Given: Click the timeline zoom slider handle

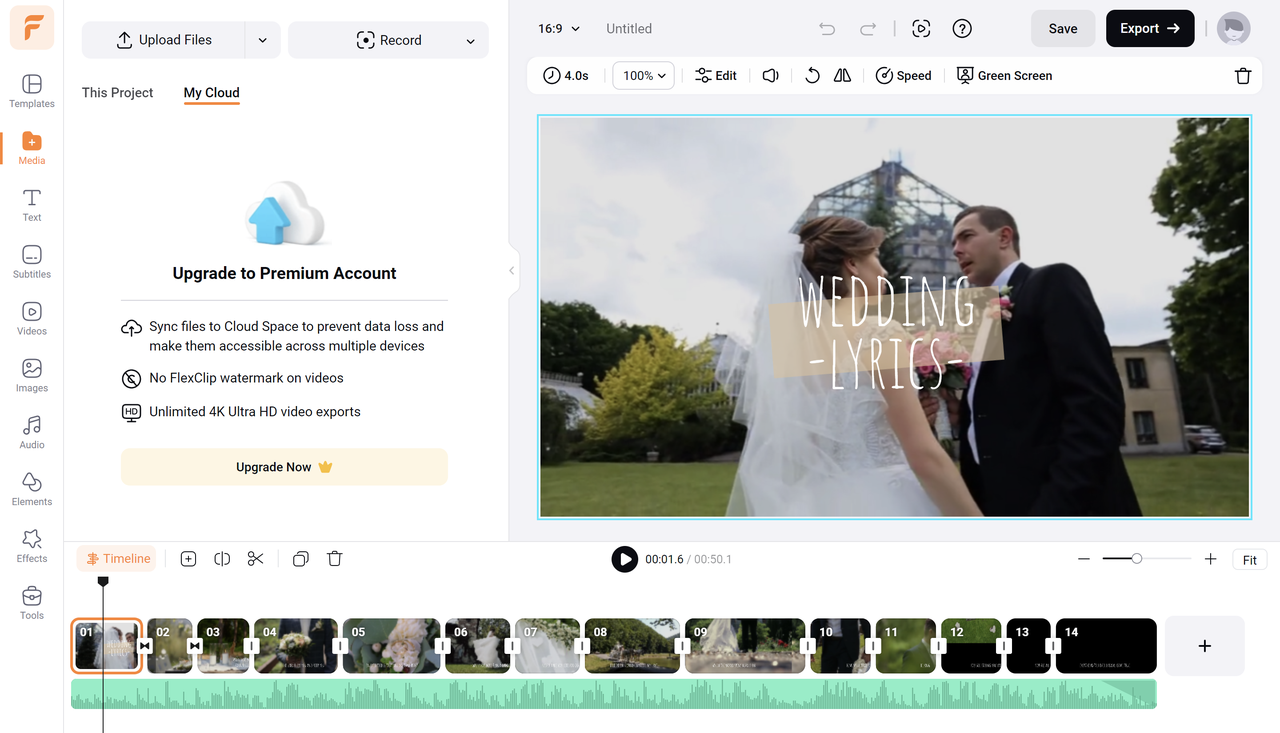Looking at the screenshot, I should coord(1137,559).
